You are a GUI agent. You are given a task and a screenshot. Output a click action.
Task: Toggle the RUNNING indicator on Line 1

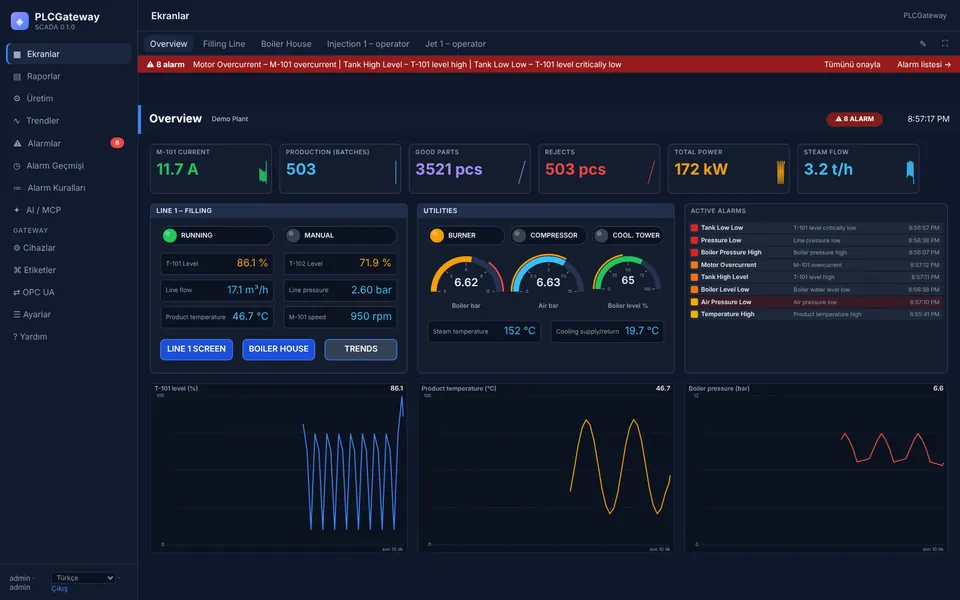tap(217, 235)
